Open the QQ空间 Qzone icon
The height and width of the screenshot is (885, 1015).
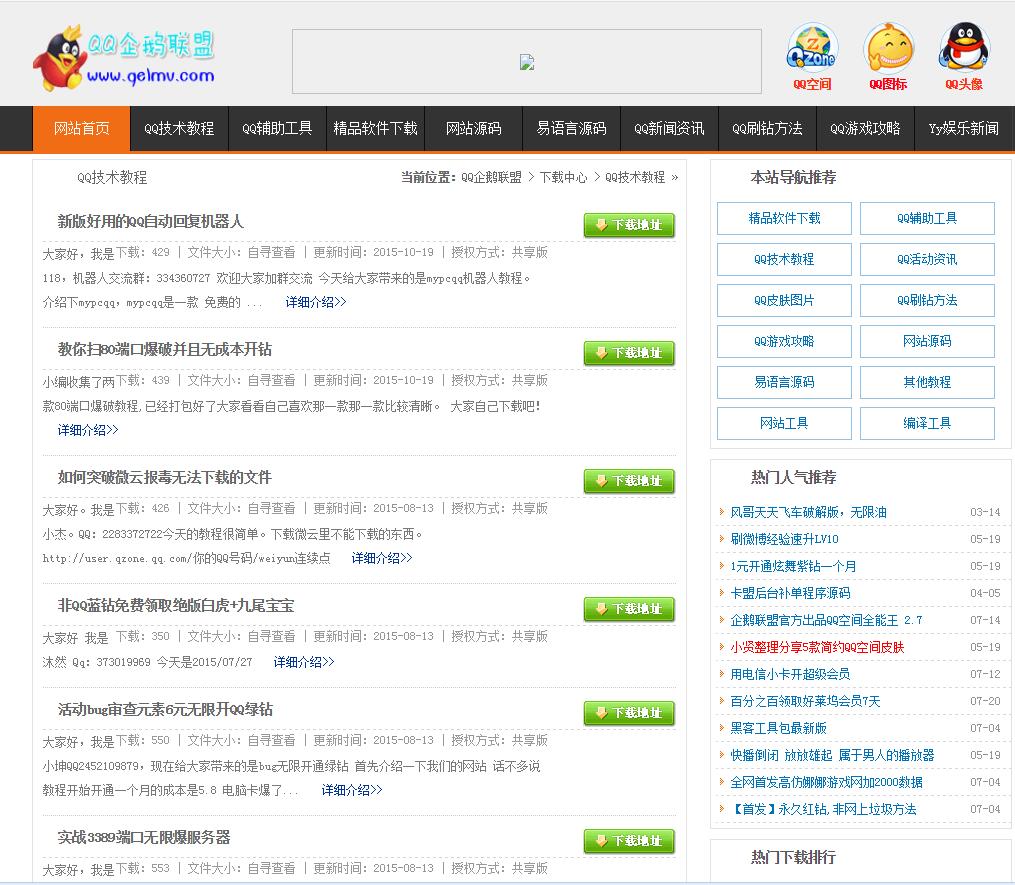point(812,57)
